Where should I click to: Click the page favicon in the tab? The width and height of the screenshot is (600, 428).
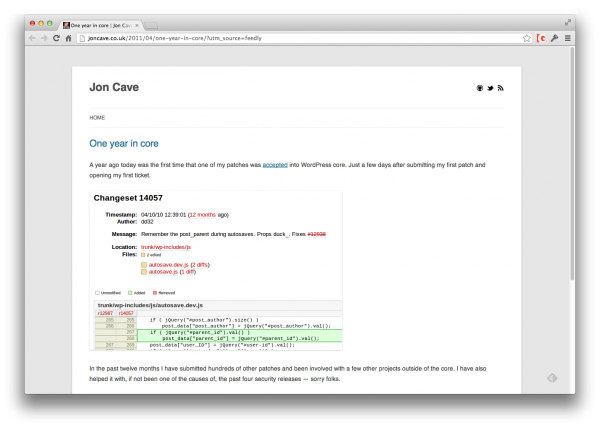[x=66, y=25]
